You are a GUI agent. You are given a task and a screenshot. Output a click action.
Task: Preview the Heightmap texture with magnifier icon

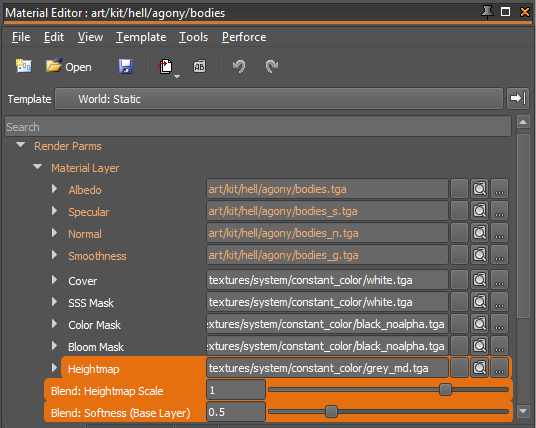(479, 368)
